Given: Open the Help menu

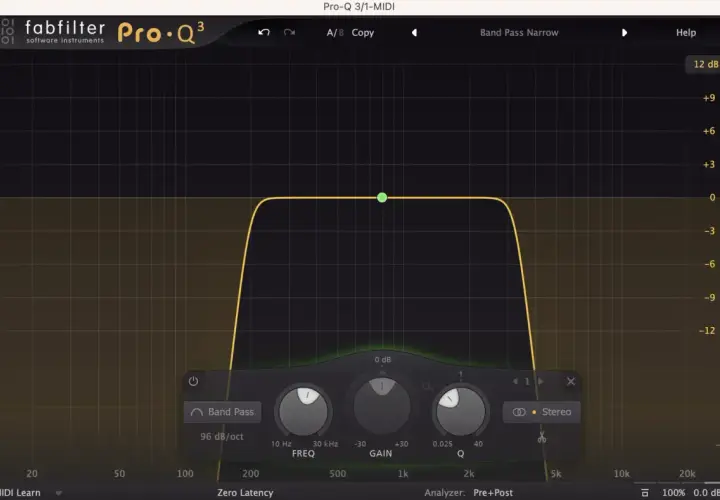Looking at the screenshot, I should (x=686, y=33).
